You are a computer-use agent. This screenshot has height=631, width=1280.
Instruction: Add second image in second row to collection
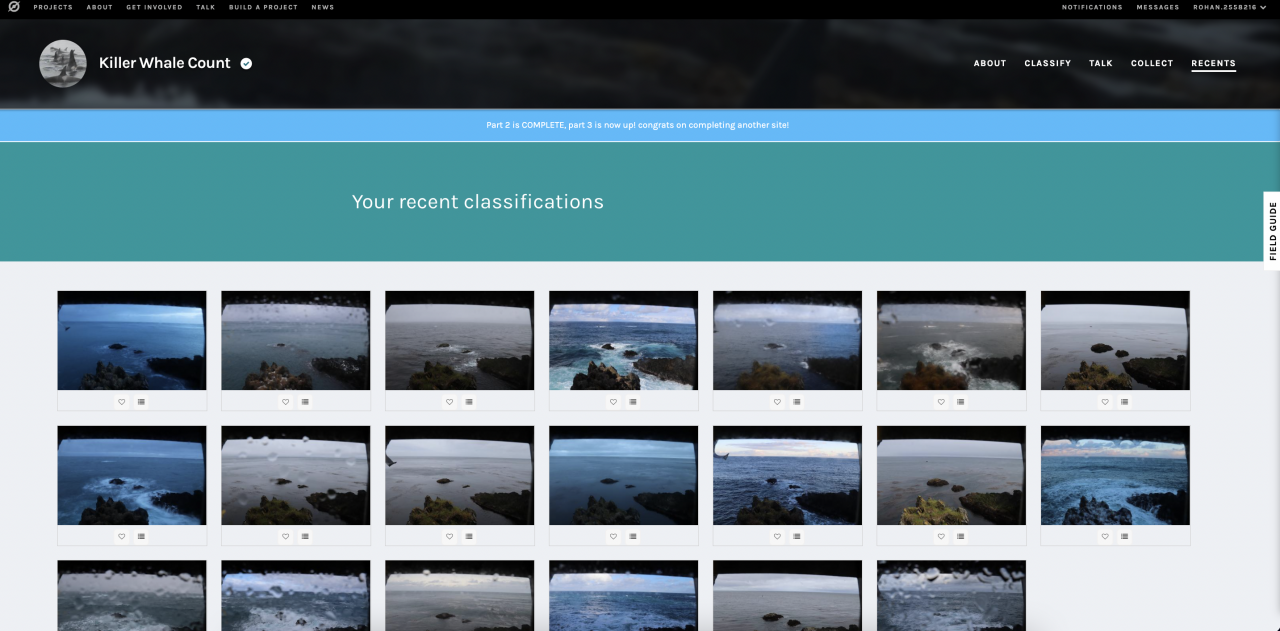click(x=305, y=536)
